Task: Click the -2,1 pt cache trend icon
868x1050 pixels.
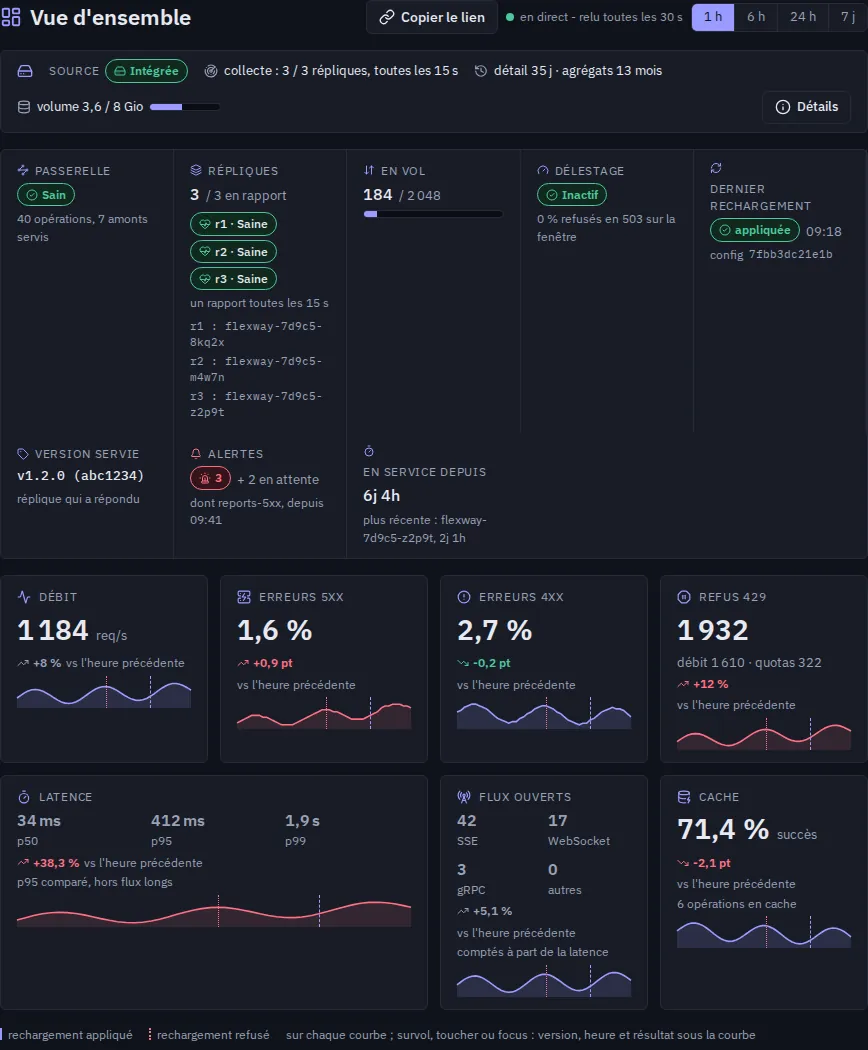Action: [682, 863]
